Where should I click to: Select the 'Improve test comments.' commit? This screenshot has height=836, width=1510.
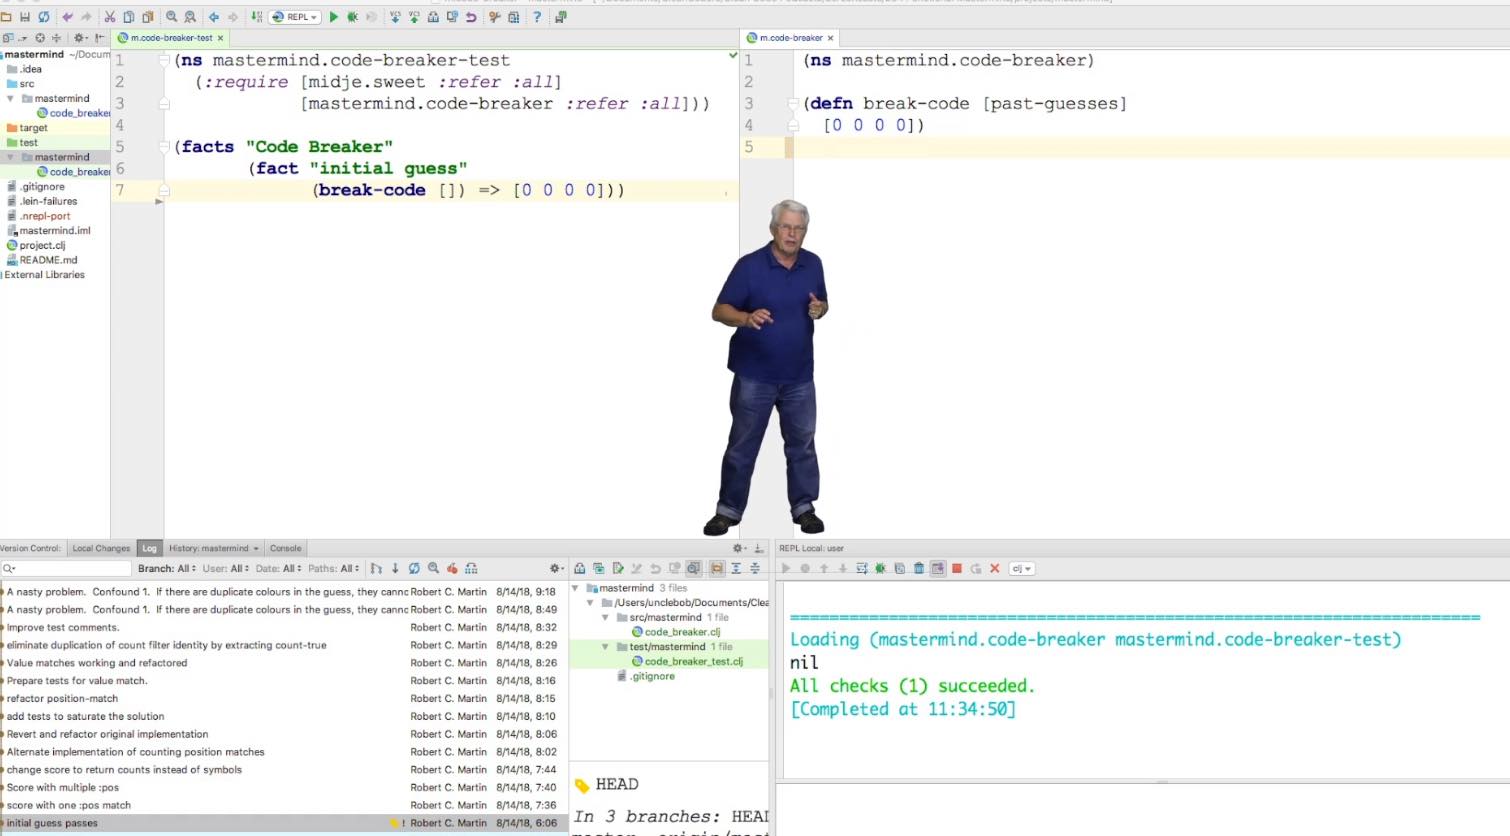coord(284,627)
